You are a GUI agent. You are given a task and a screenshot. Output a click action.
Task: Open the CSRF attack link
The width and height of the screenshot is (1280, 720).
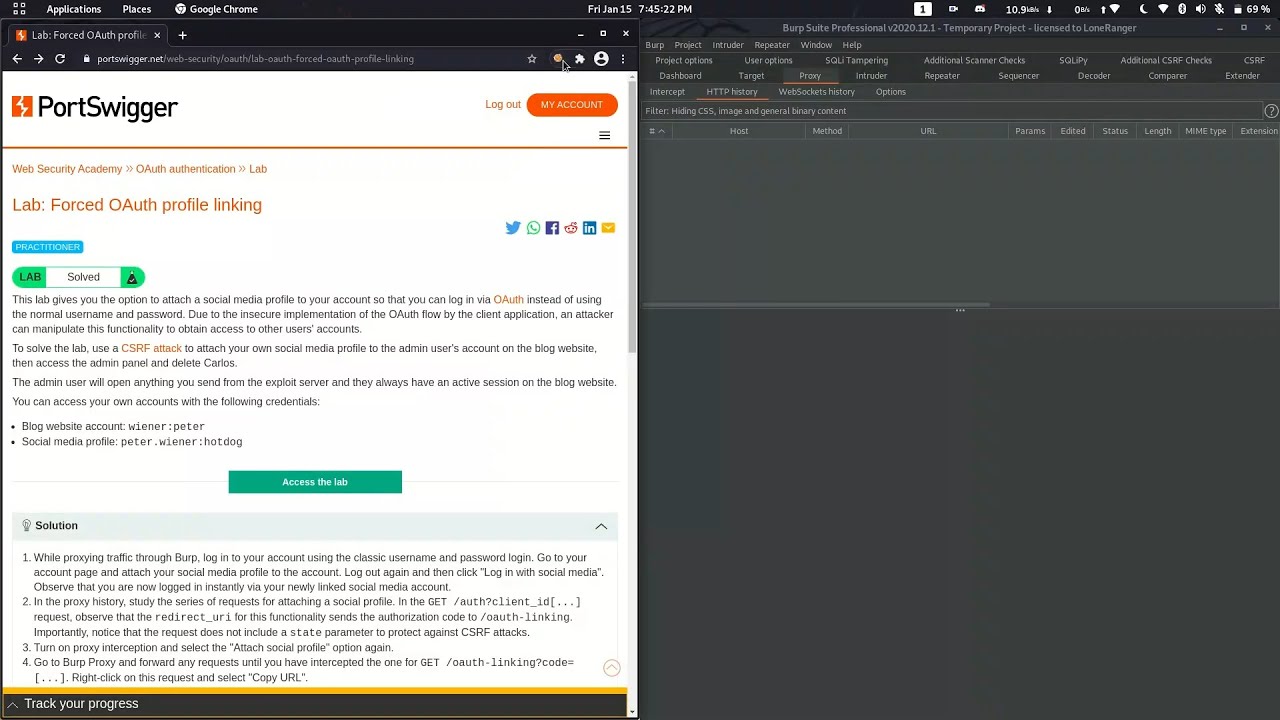point(151,349)
